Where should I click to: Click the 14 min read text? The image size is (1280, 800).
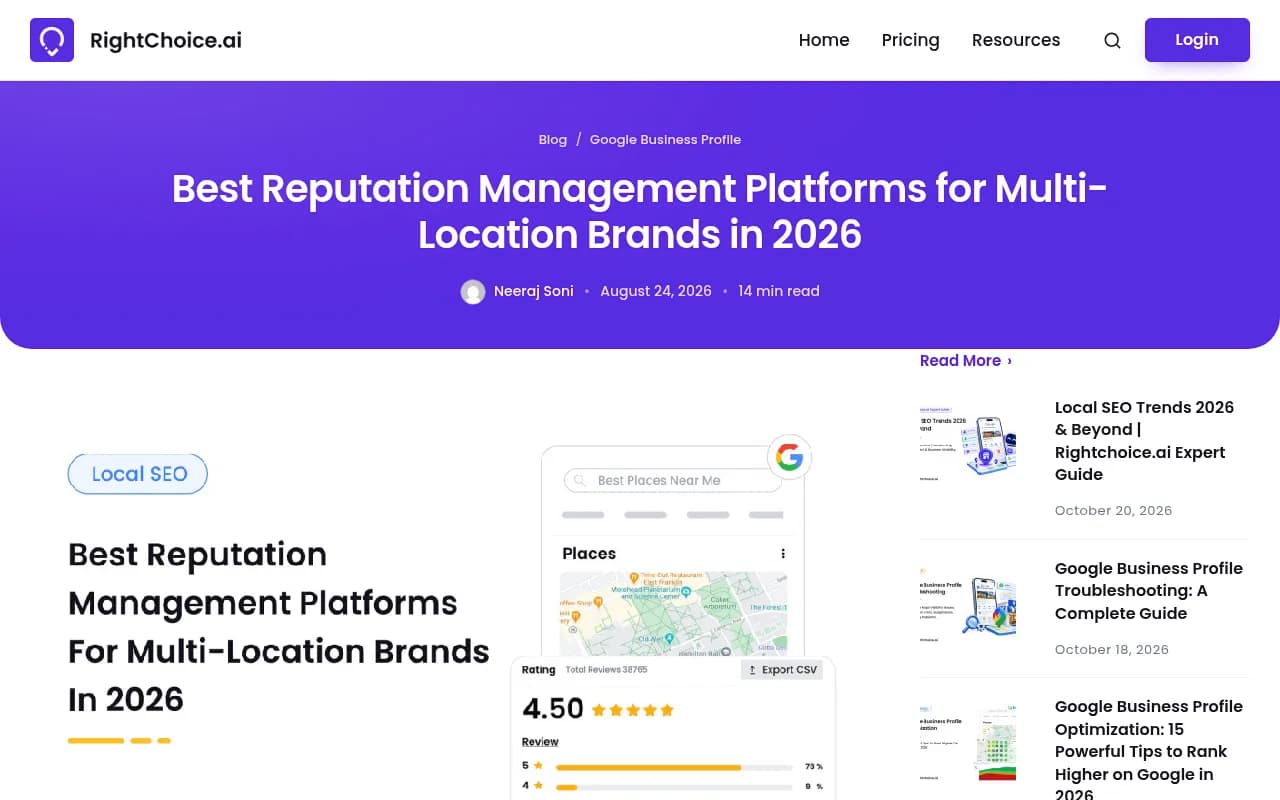tap(779, 291)
